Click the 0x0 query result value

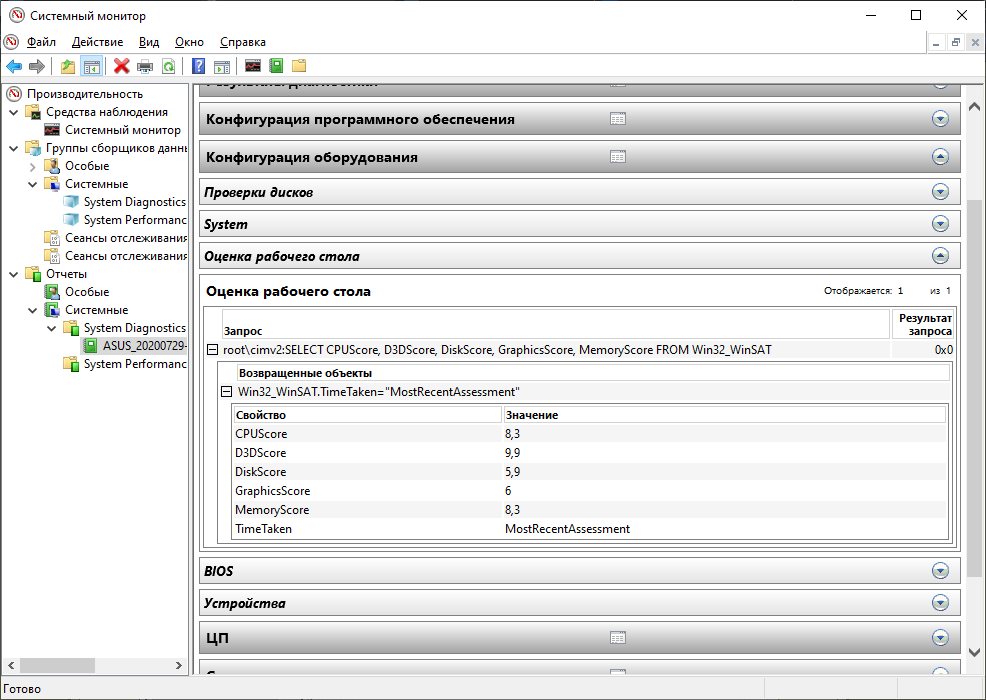(943, 350)
